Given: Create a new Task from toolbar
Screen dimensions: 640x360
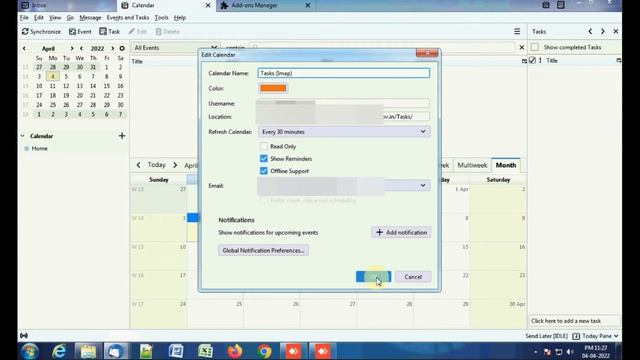Looking at the screenshot, I should 109,31.
